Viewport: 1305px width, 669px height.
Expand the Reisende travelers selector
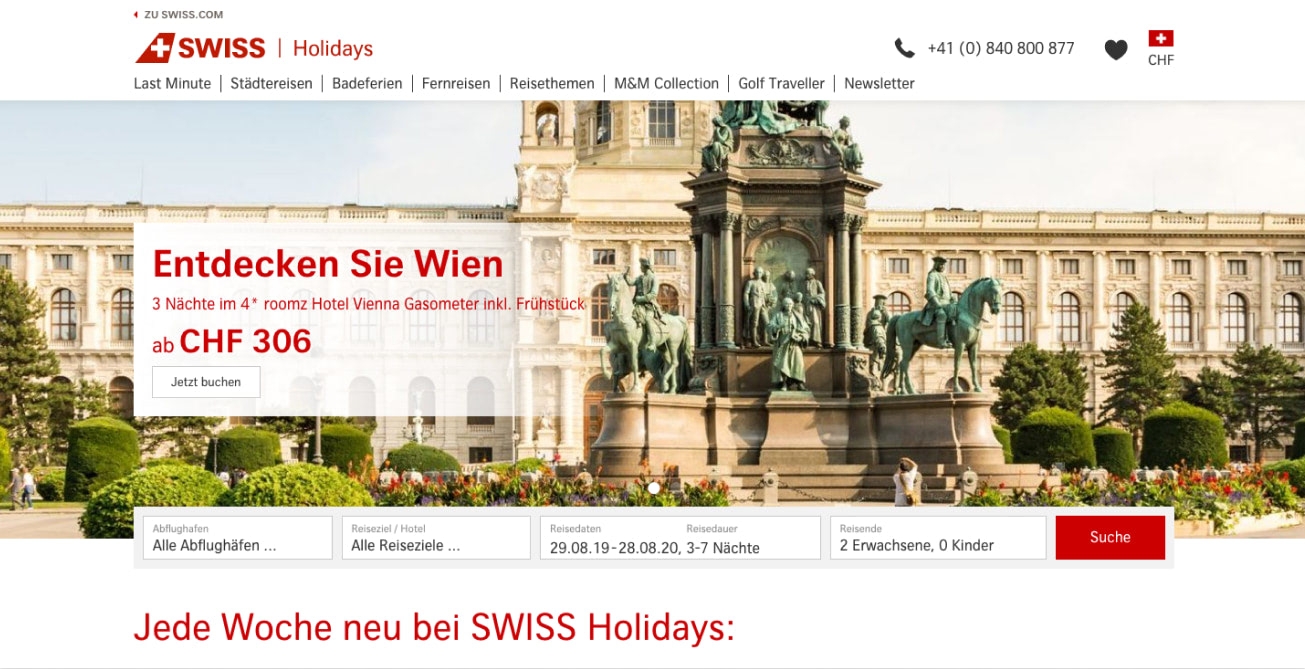938,538
